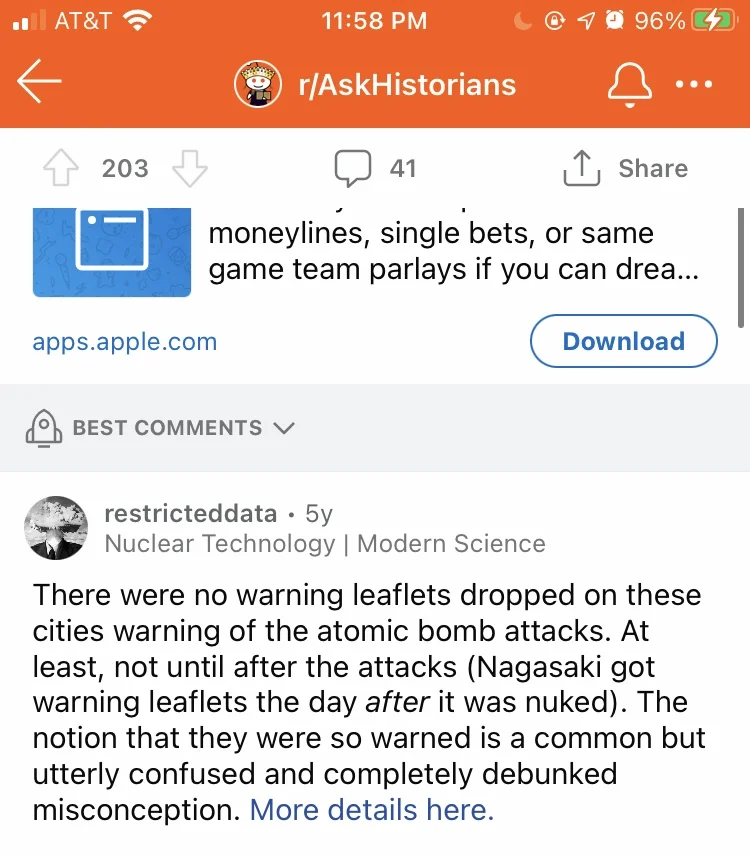Open restricteddata's profile avatar
Viewport: 750px width, 856px height.
pos(56,528)
